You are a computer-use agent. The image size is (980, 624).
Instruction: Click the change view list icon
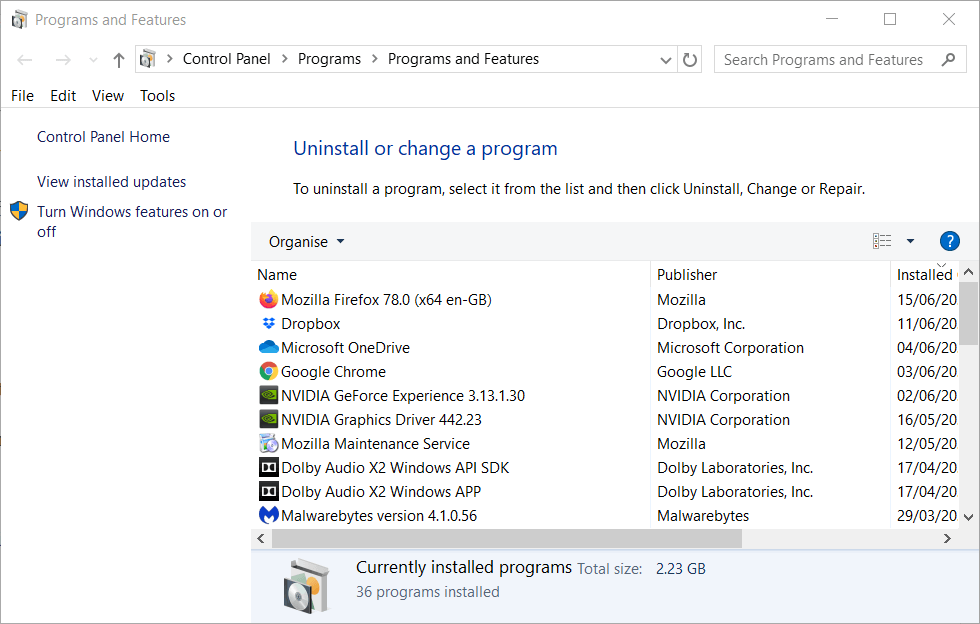(x=882, y=241)
